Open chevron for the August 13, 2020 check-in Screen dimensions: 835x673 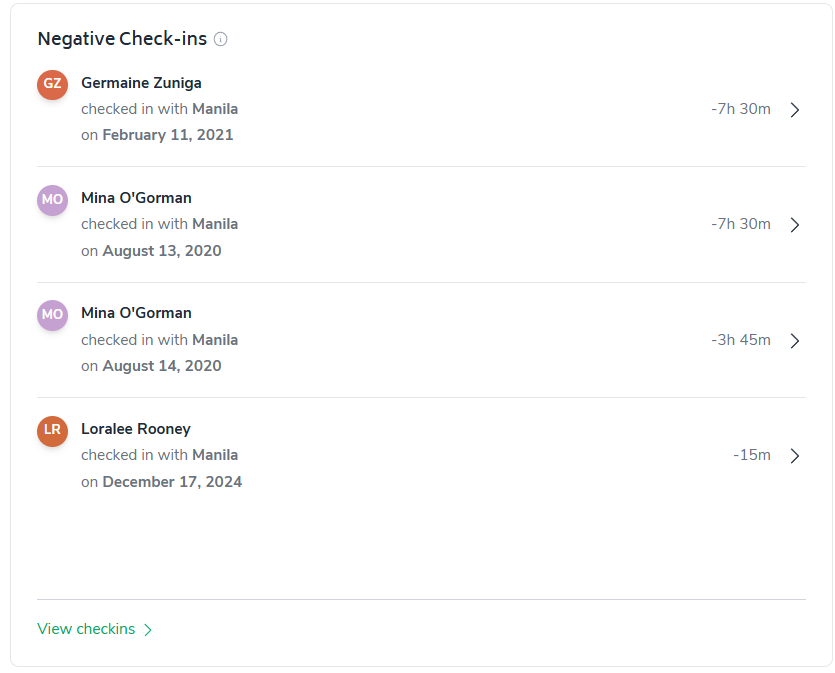[795, 225]
